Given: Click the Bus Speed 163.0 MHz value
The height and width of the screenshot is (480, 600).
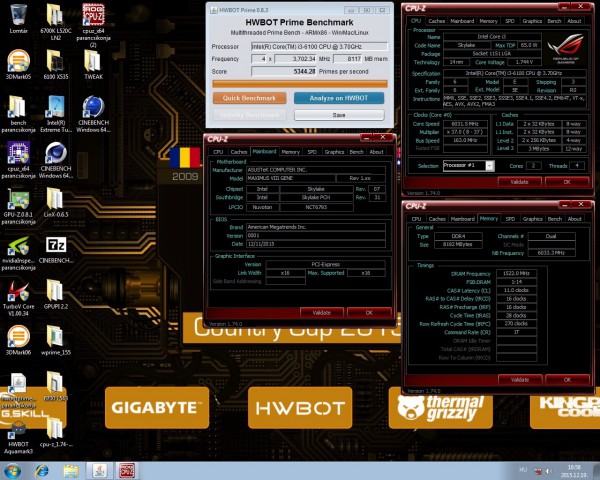Looking at the screenshot, I should tap(465, 140).
